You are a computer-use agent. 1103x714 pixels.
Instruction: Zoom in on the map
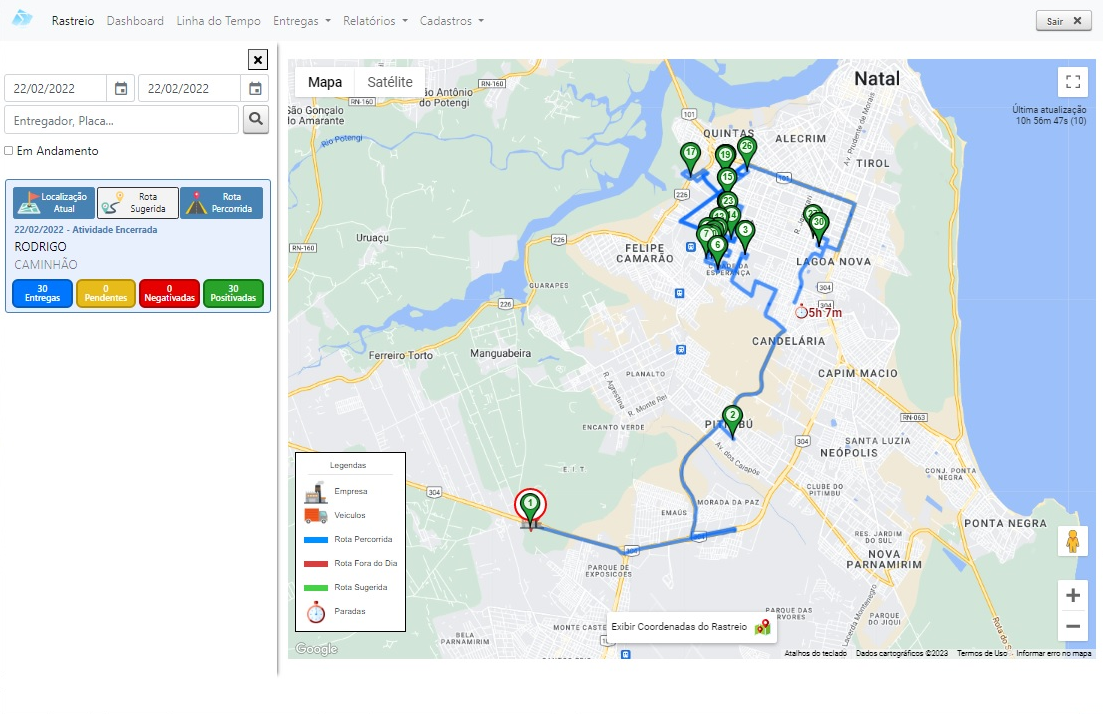[x=1073, y=596]
